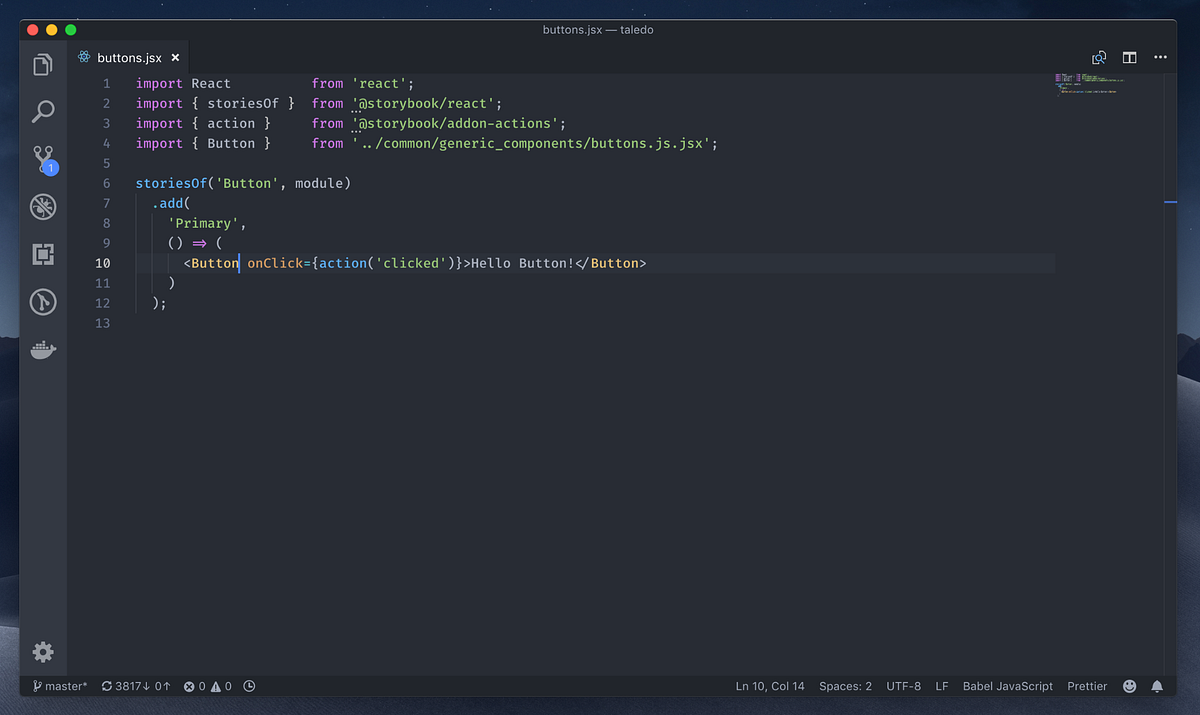The height and width of the screenshot is (715, 1200).
Task: Open More Actions with the ellipsis
Action: coord(1160,57)
